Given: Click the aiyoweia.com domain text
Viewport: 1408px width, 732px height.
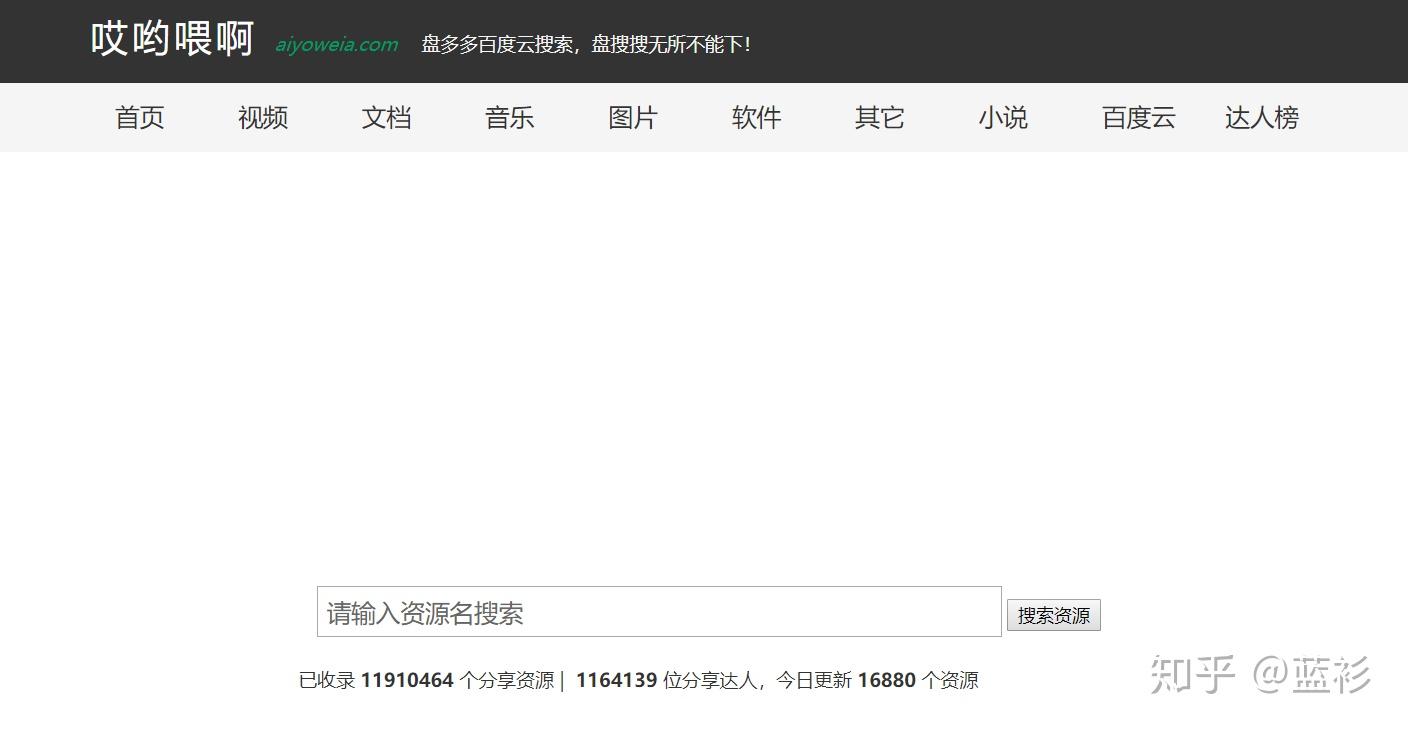Looking at the screenshot, I should click(336, 45).
